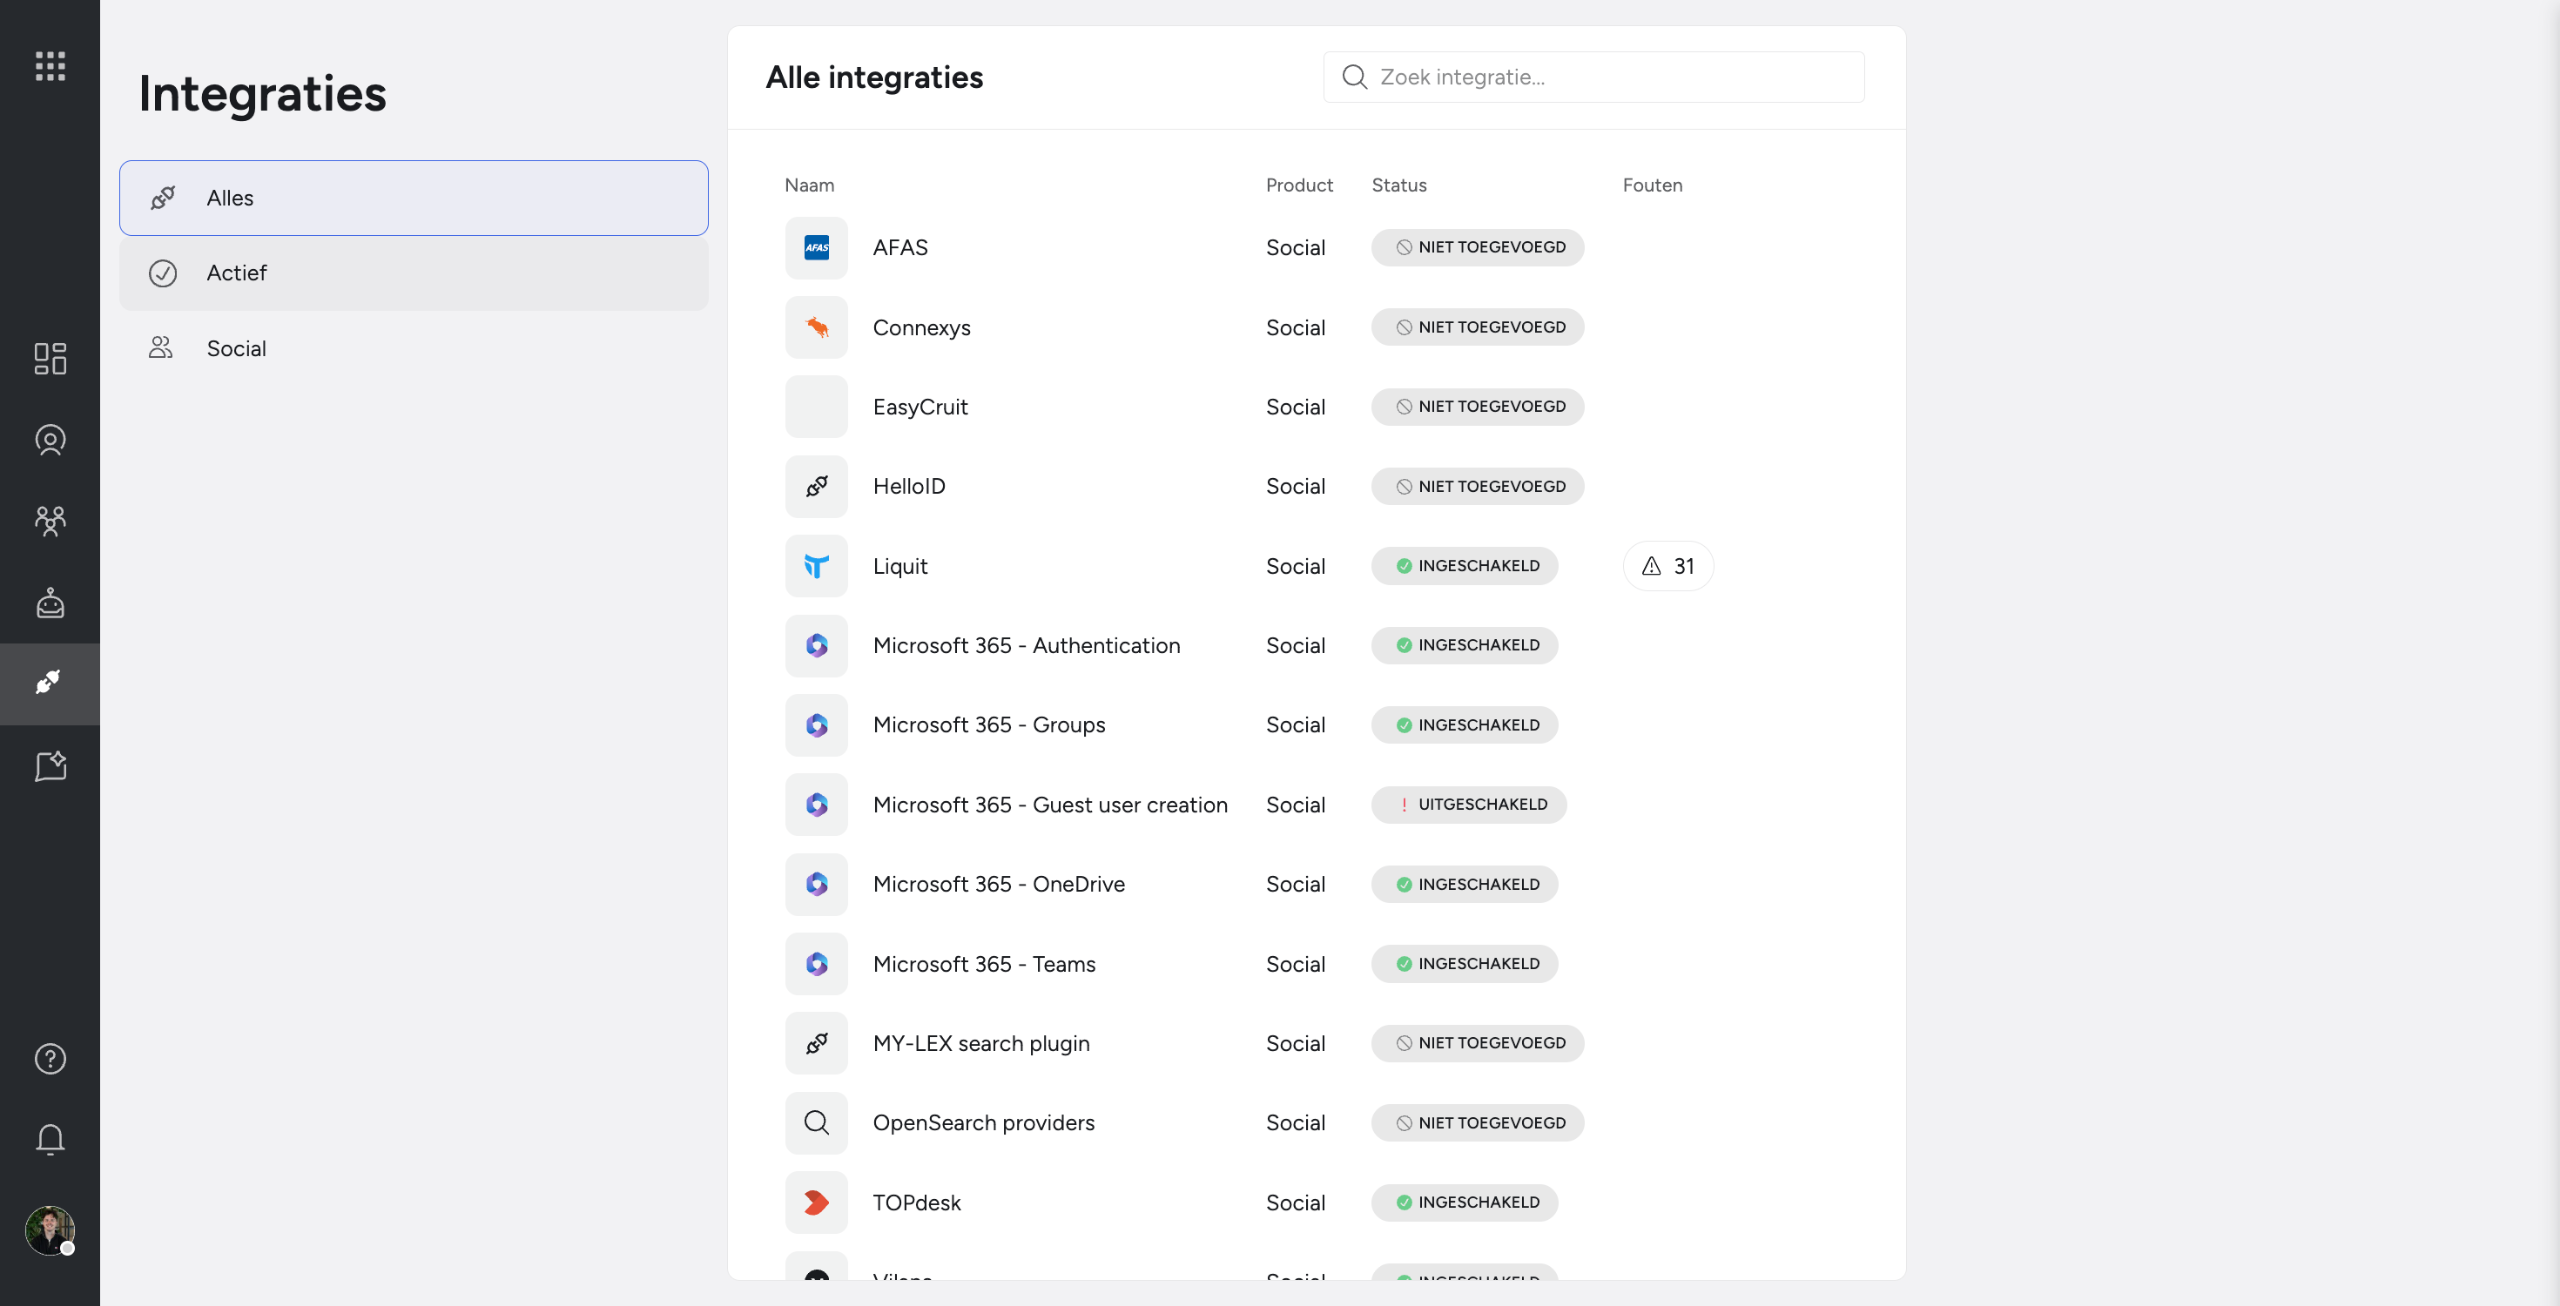
Task: Click TOPdesk INGESCHAKELD status badge
Action: coord(1464,1202)
